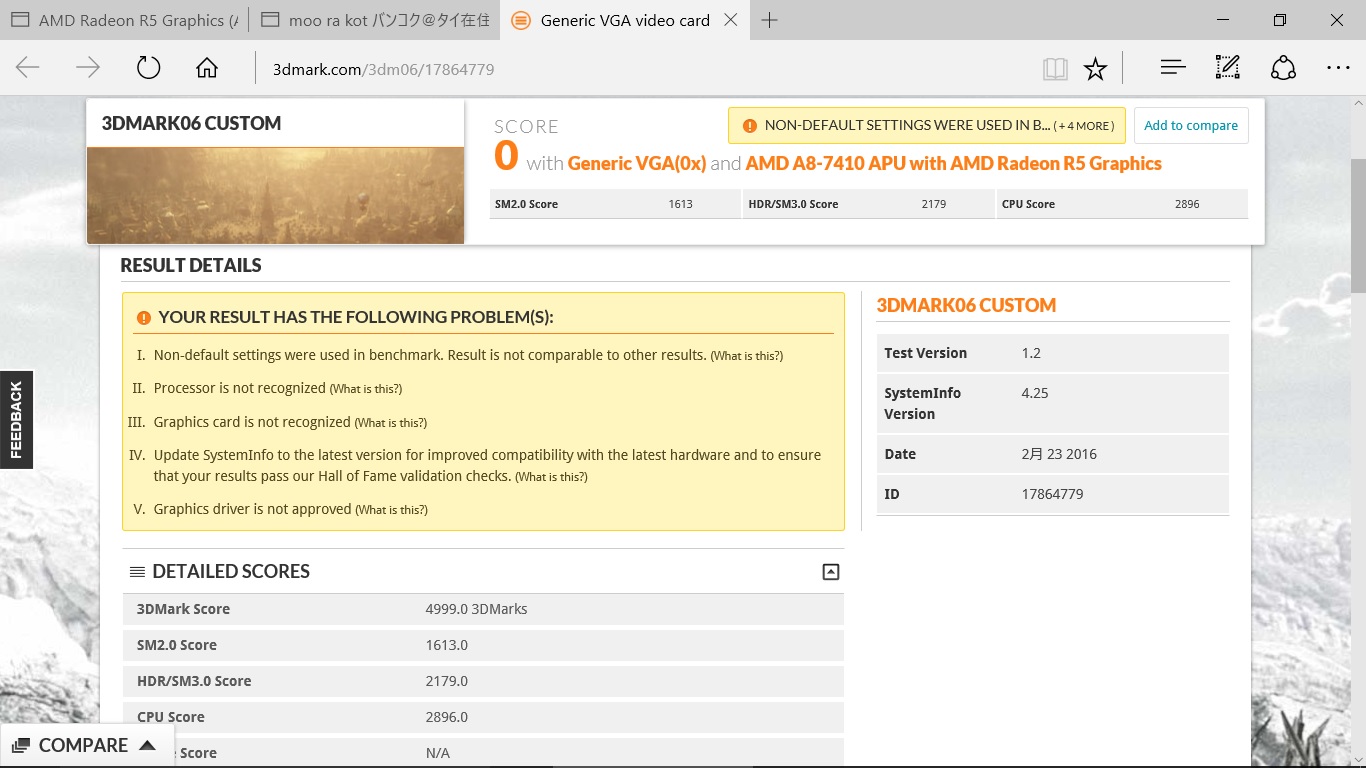This screenshot has width=1366, height=768.
Task: Click the header SM2.0 Score 1613 cell
Action: 615,204
